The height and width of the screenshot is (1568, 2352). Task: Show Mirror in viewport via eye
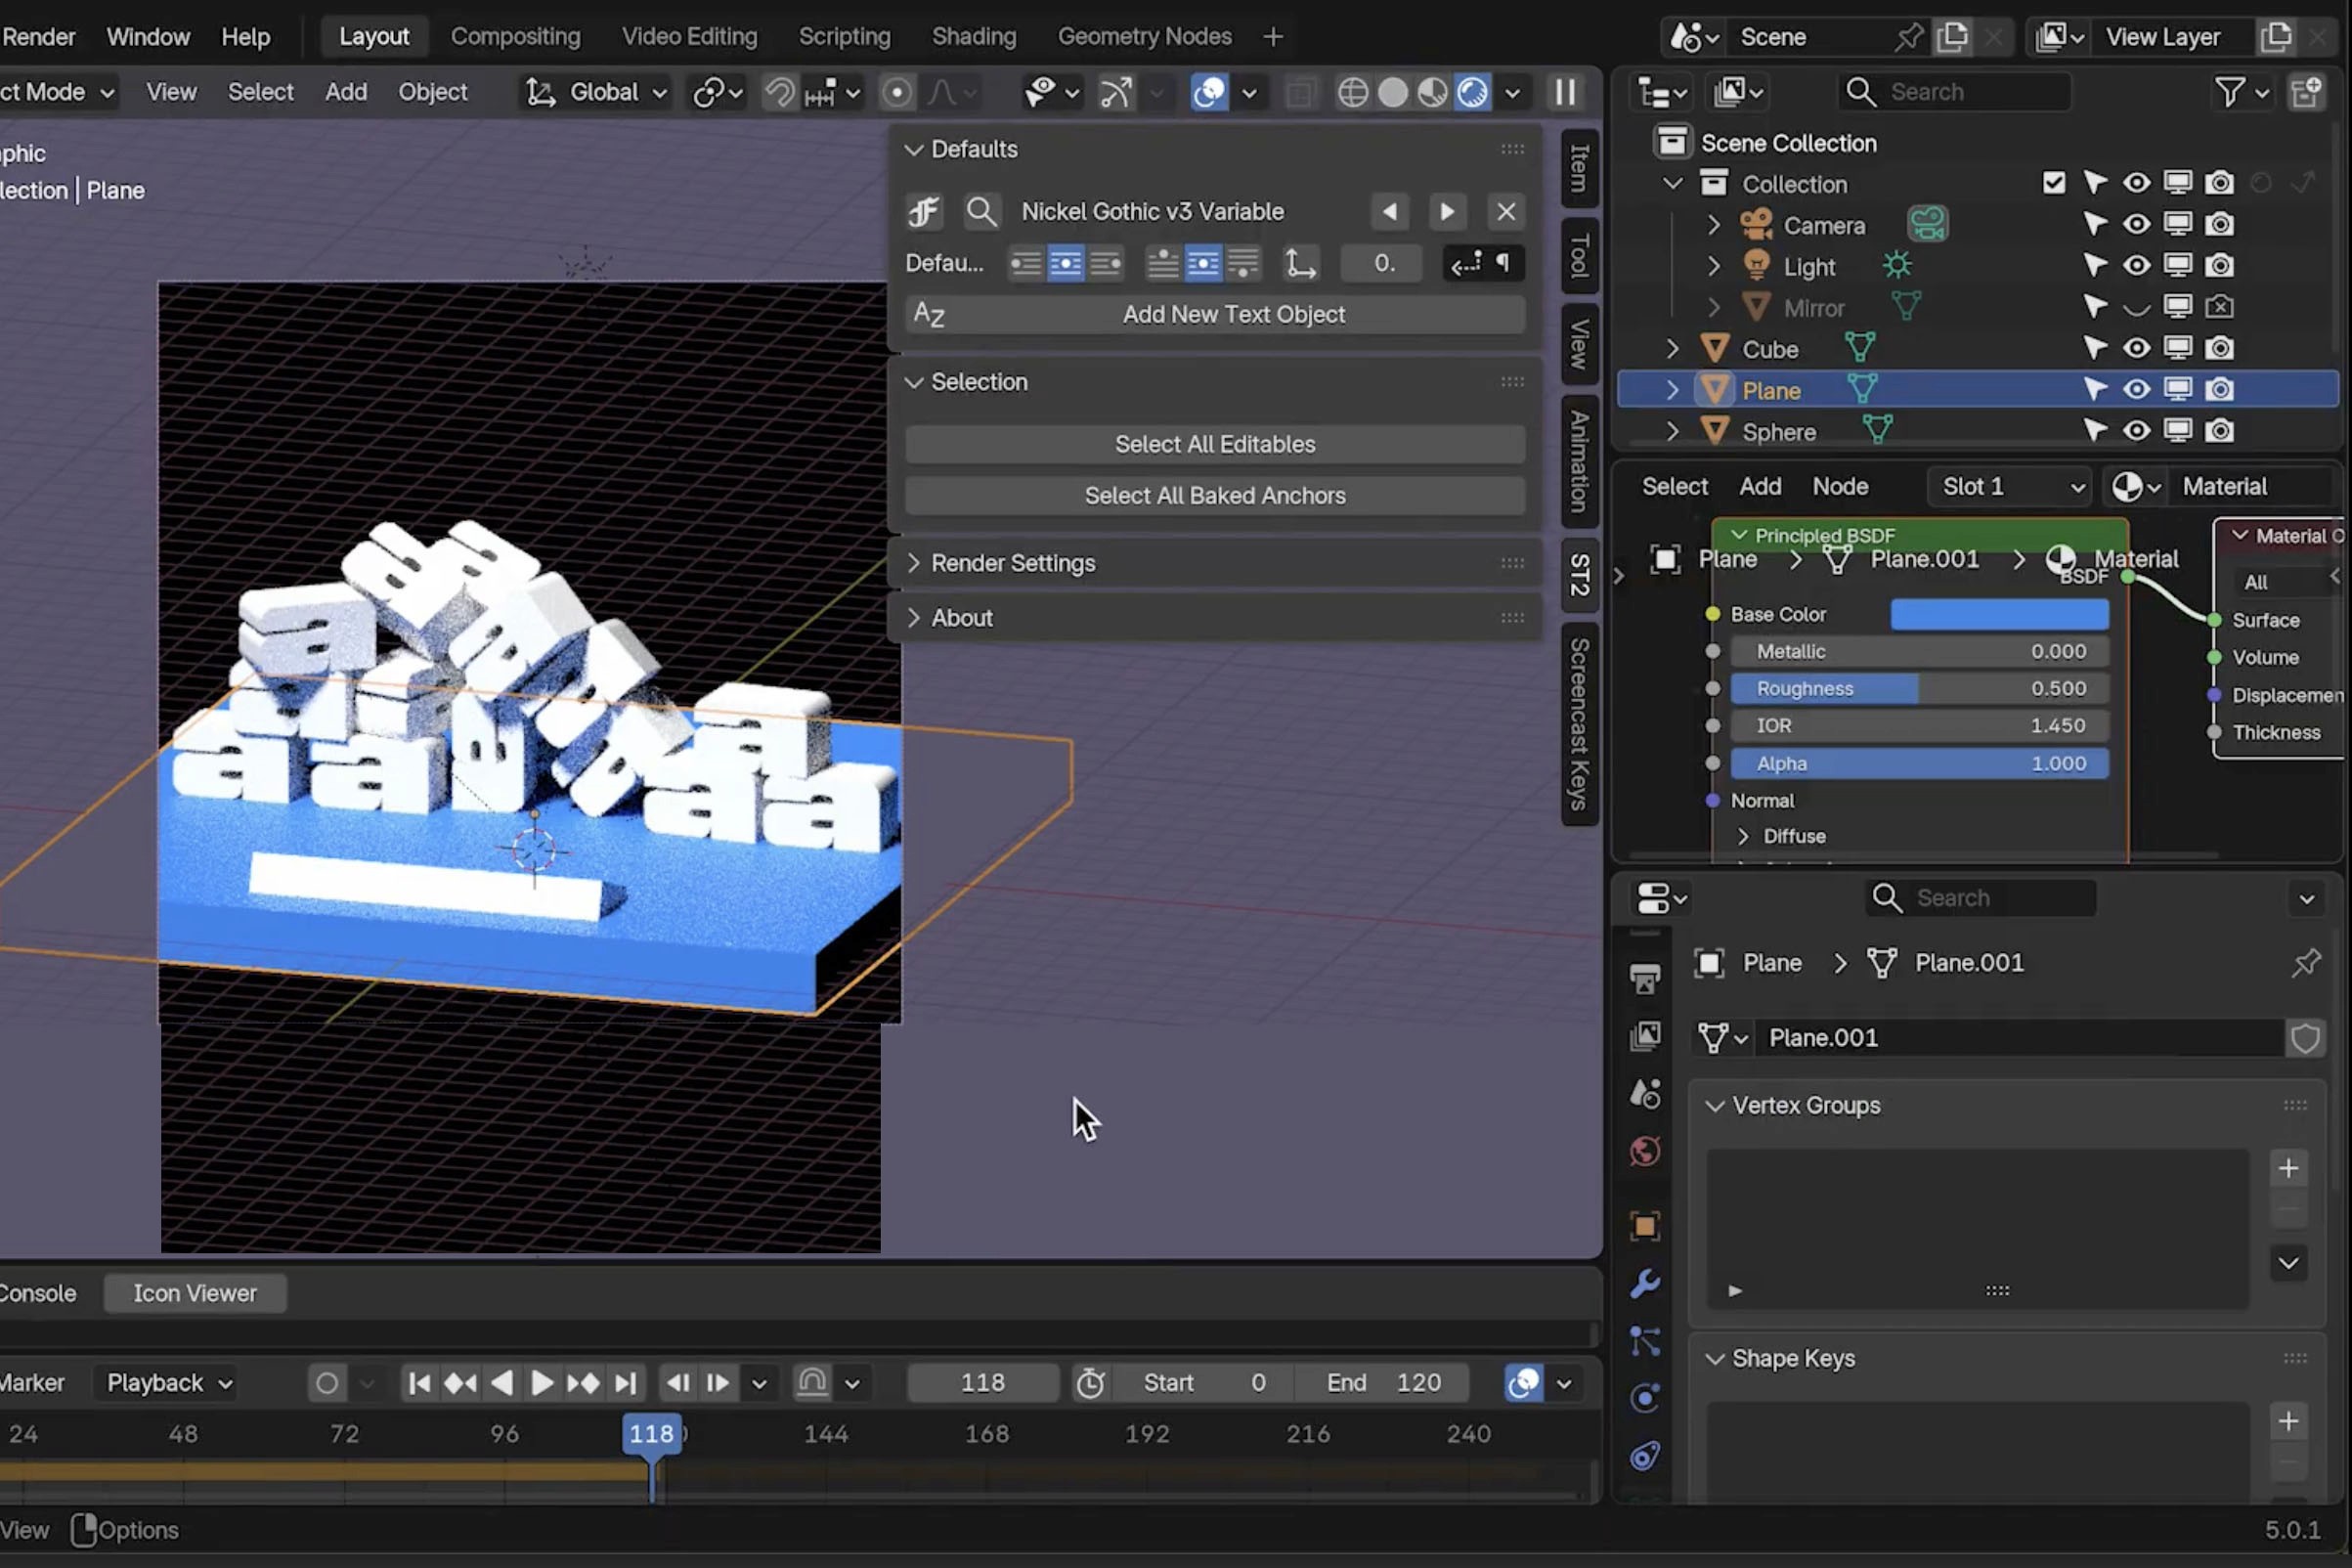point(2136,307)
